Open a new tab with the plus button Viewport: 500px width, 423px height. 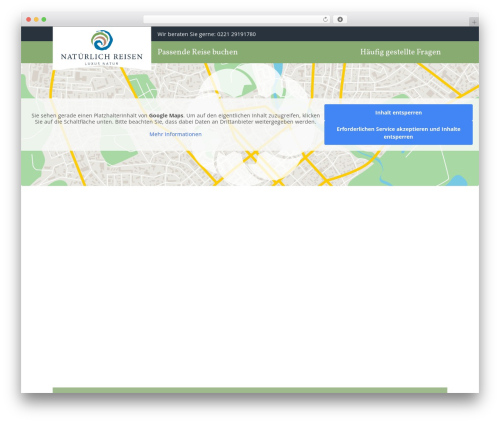[474, 22]
